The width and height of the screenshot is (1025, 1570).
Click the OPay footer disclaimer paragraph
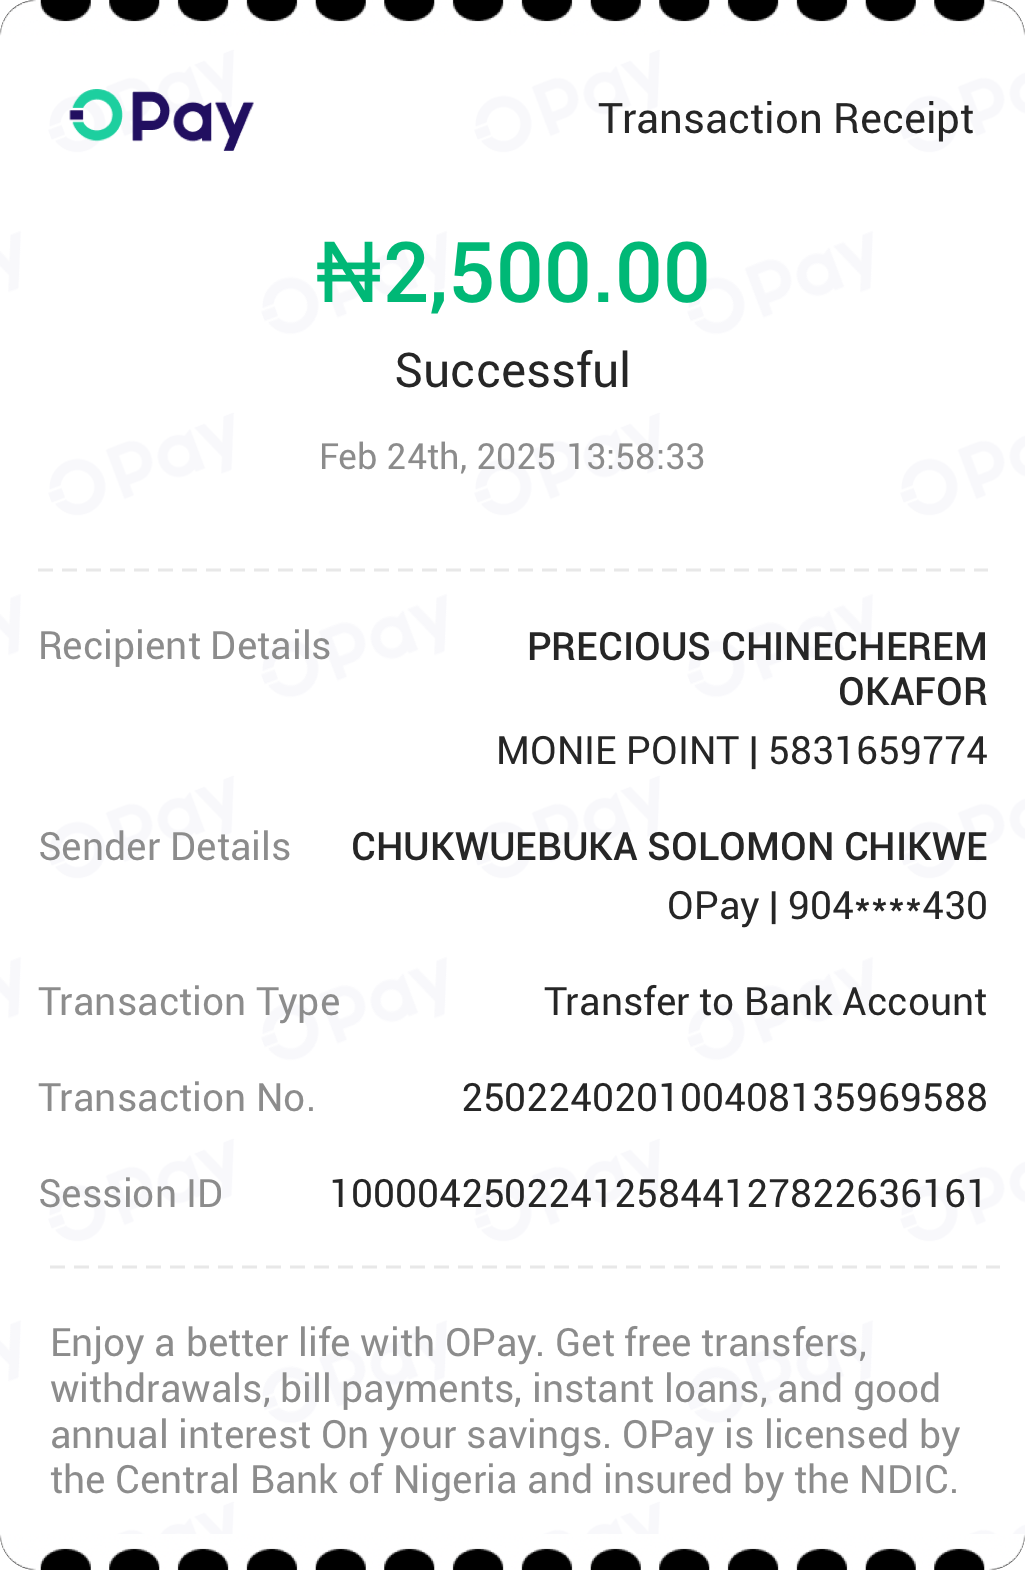[x=505, y=1411]
